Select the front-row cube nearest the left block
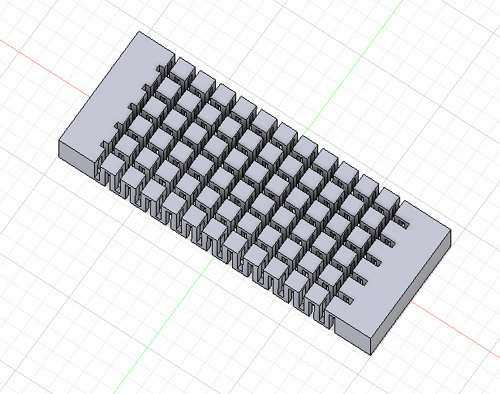Viewport: 500px width, 394px height. click(113, 166)
